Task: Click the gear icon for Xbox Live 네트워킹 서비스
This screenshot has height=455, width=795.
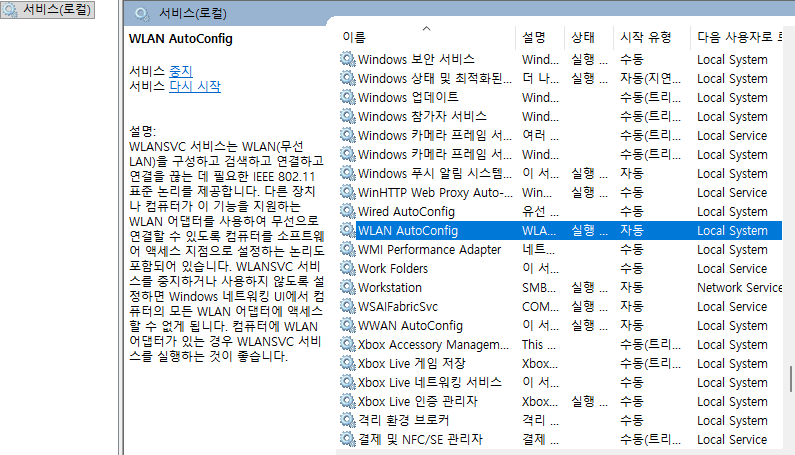Action: pyautogui.click(x=348, y=382)
